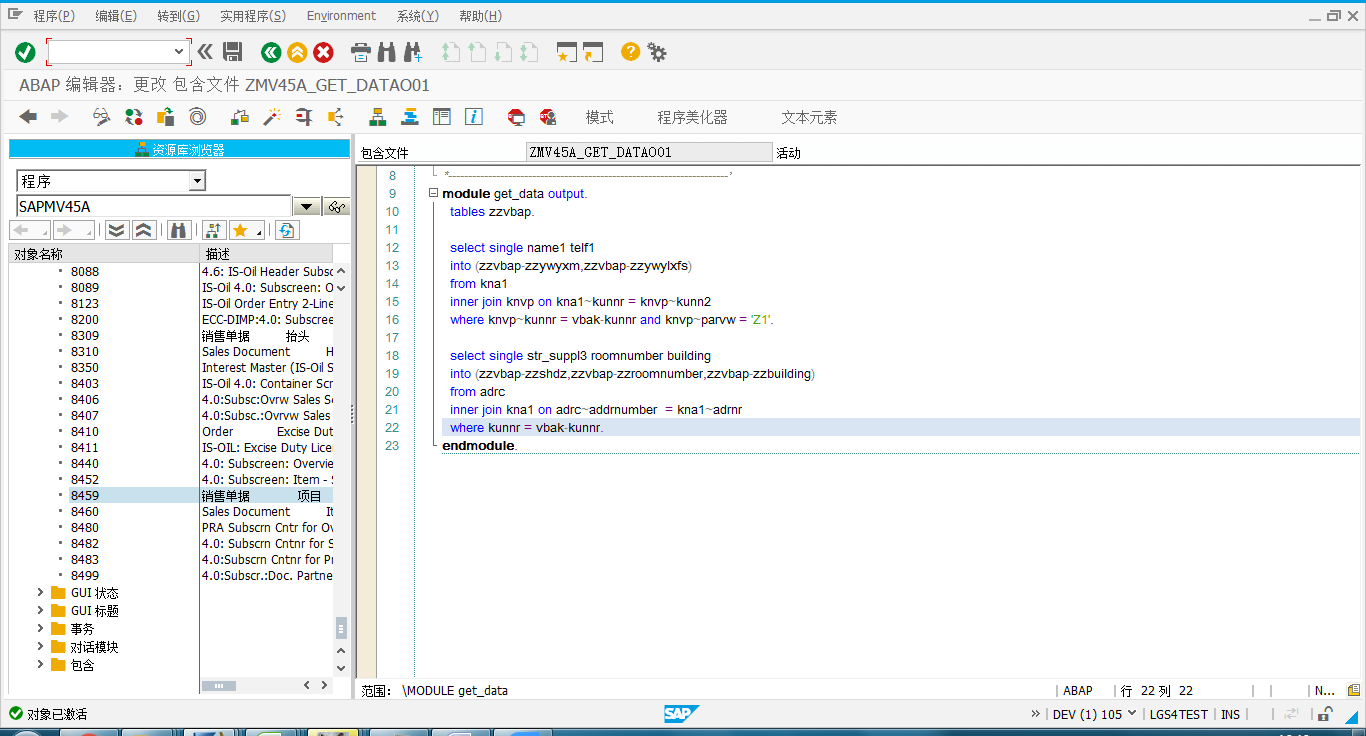Click the left Back arrow in application toolbar
The height and width of the screenshot is (736, 1366).
(28, 117)
